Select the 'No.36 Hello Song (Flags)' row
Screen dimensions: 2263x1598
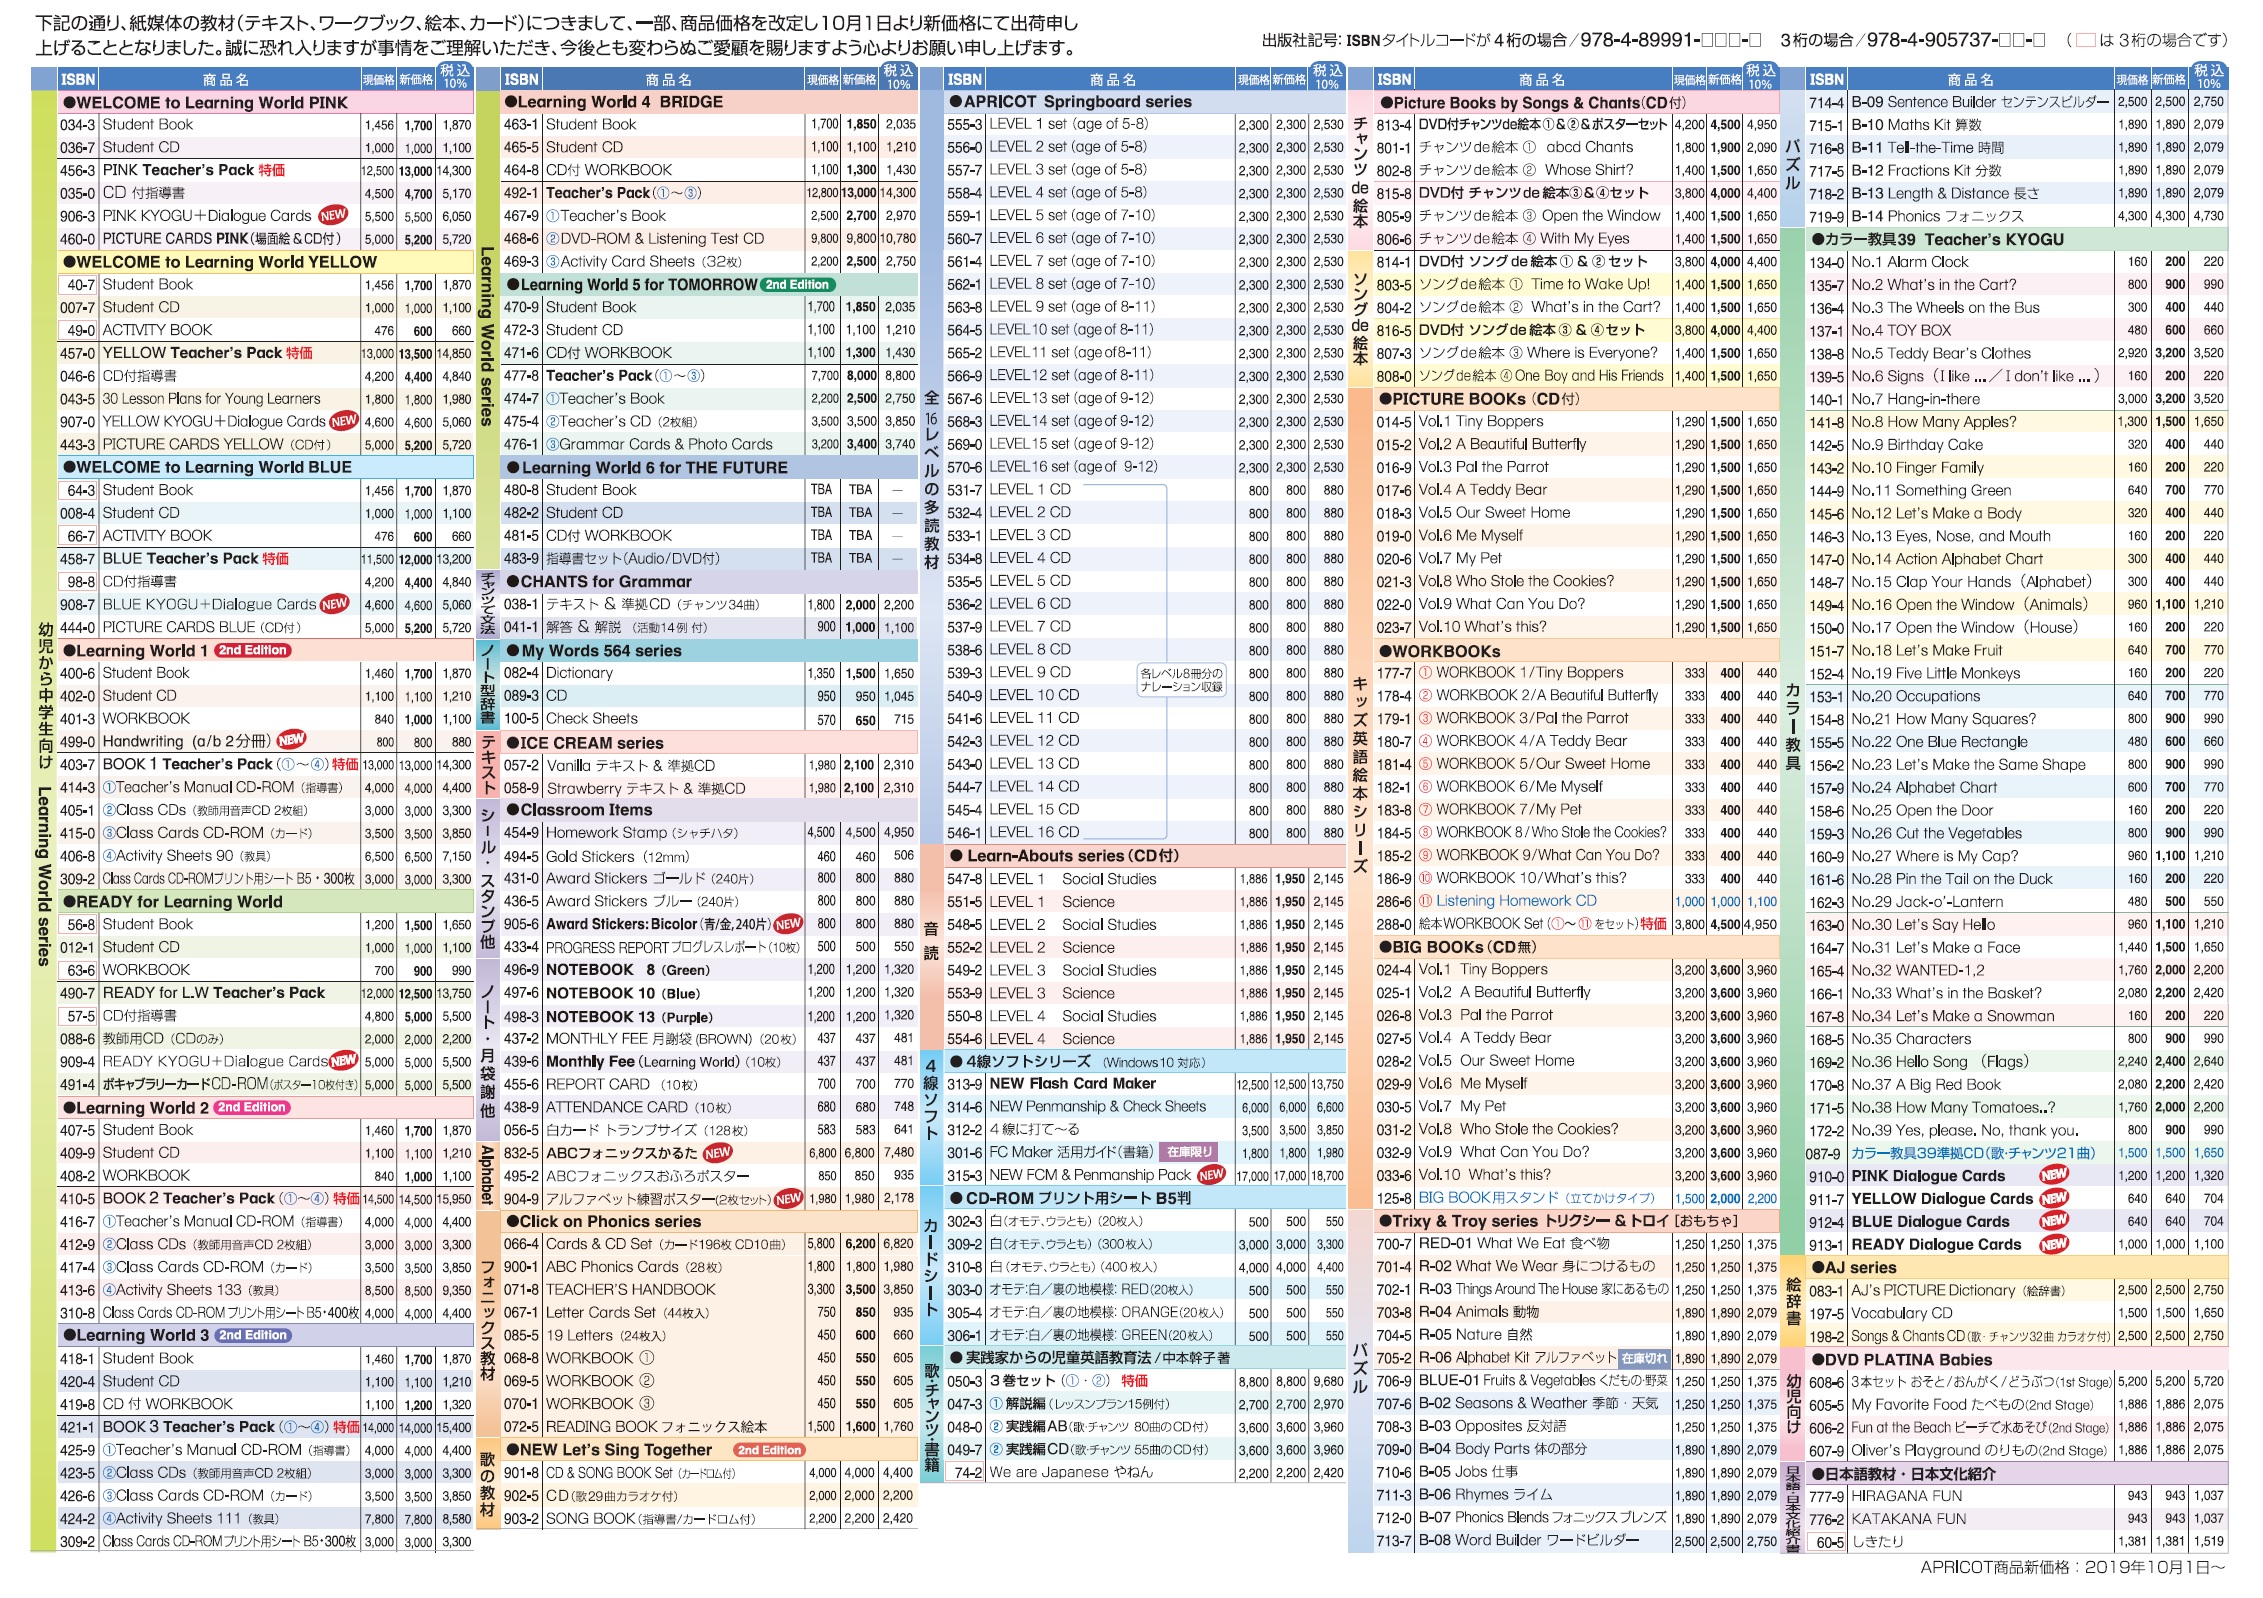coord(2017,1061)
